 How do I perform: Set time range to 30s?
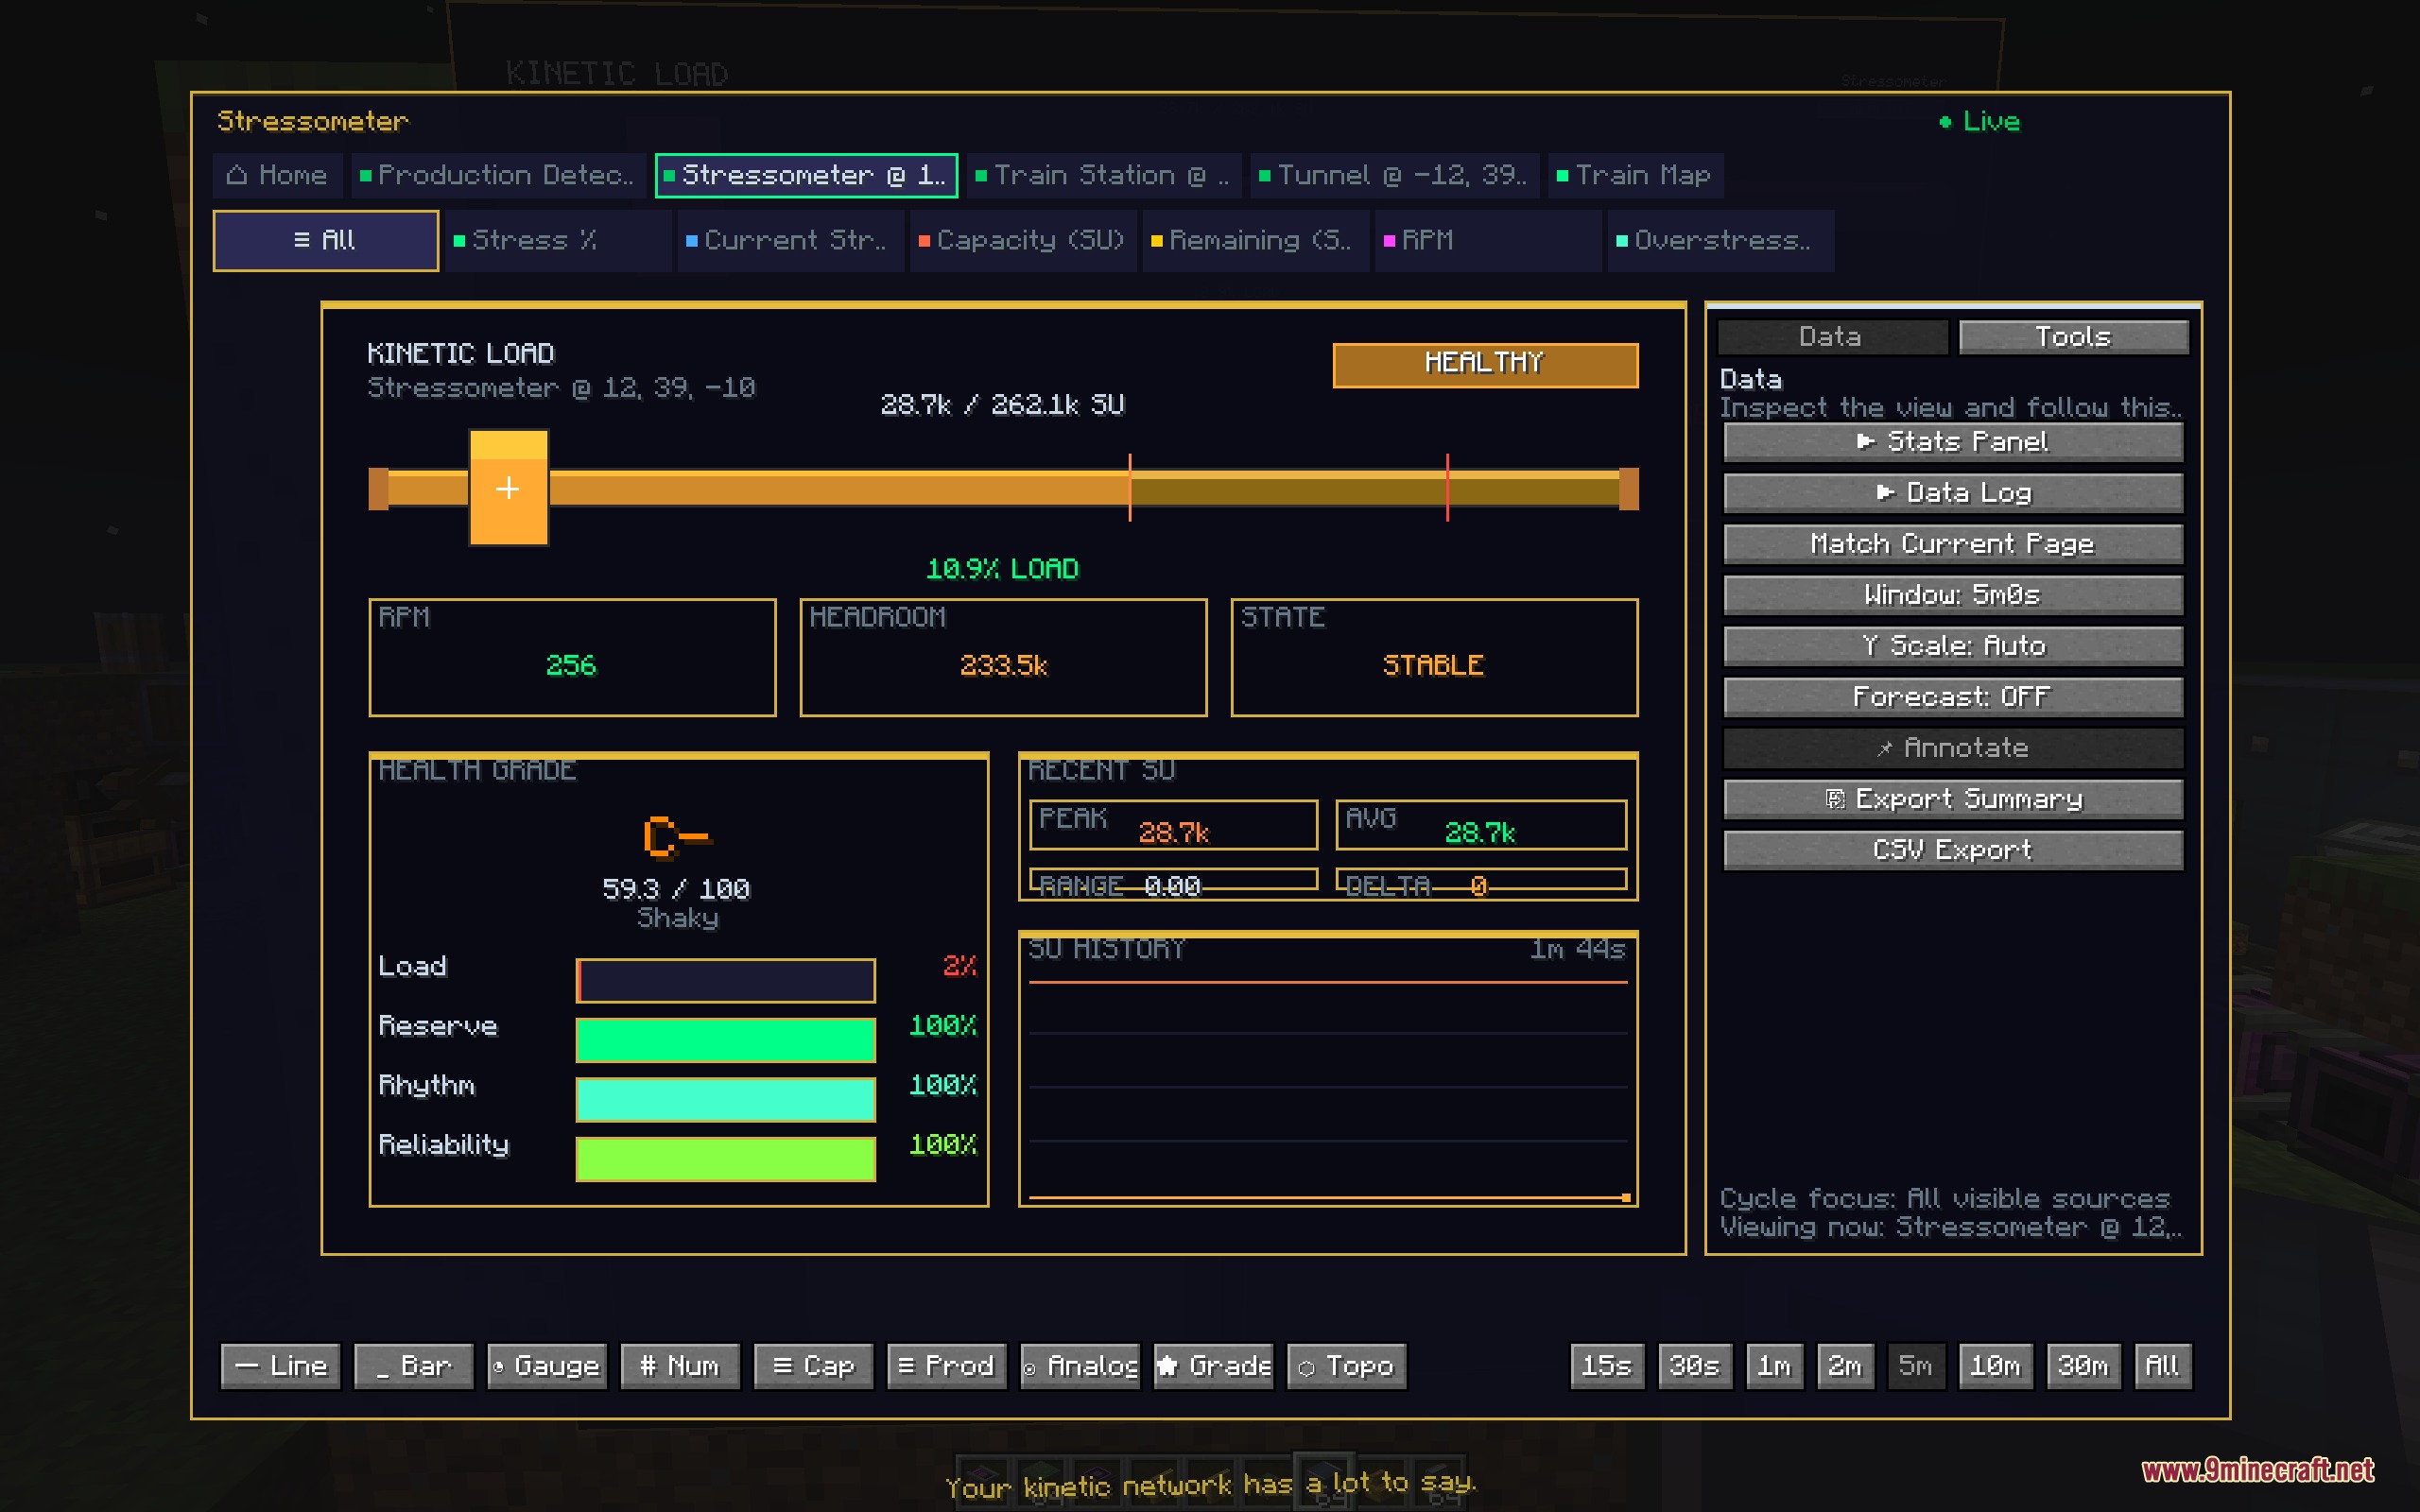coord(1695,1366)
